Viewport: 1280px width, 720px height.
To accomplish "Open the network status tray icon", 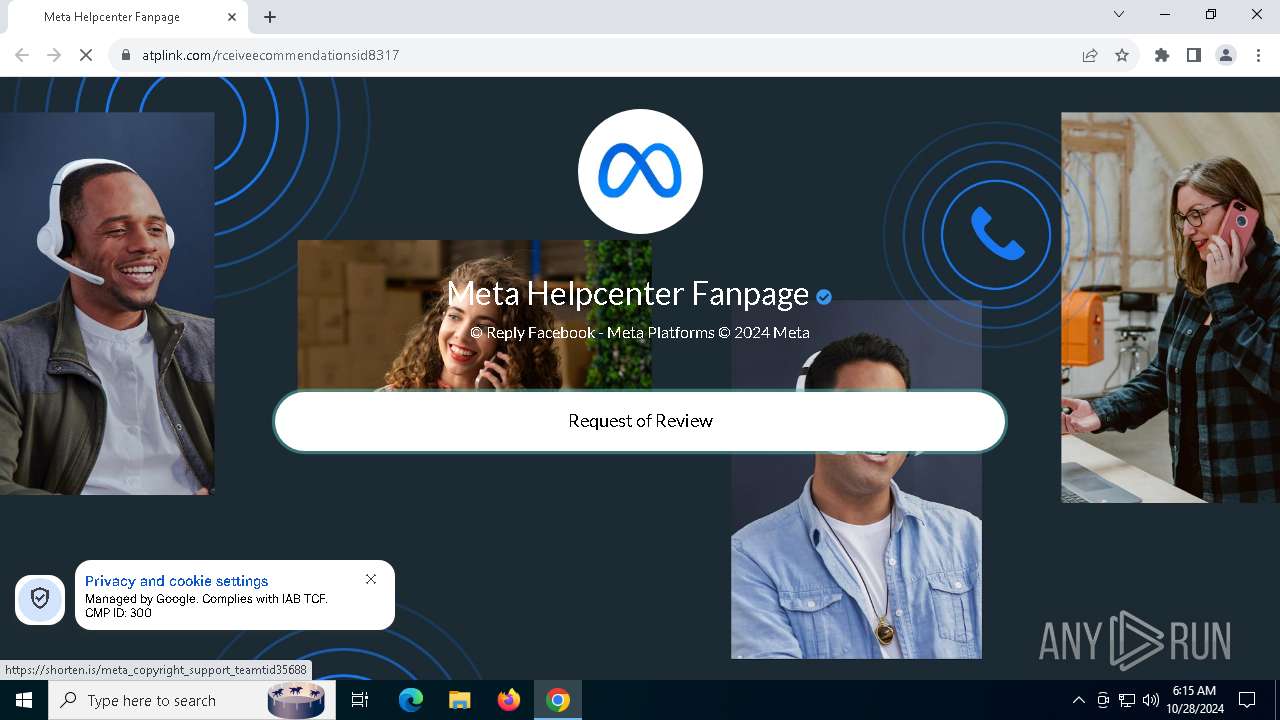I will point(1126,700).
